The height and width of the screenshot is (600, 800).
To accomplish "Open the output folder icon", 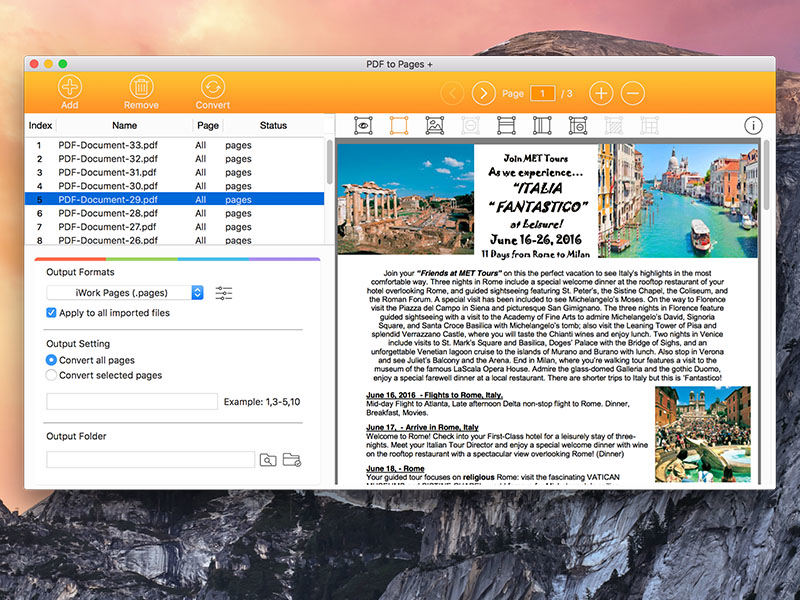I will pos(292,460).
